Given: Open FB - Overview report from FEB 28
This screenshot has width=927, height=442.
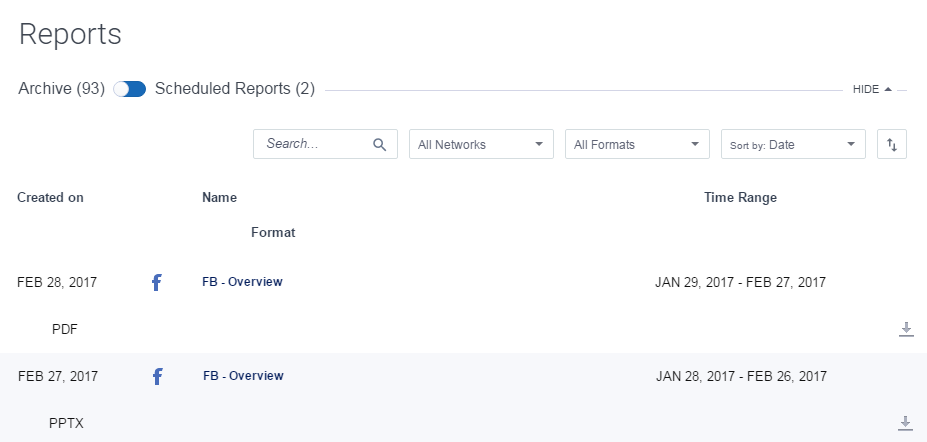Looking at the screenshot, I should pyautogui.click(x=242, y=282).
